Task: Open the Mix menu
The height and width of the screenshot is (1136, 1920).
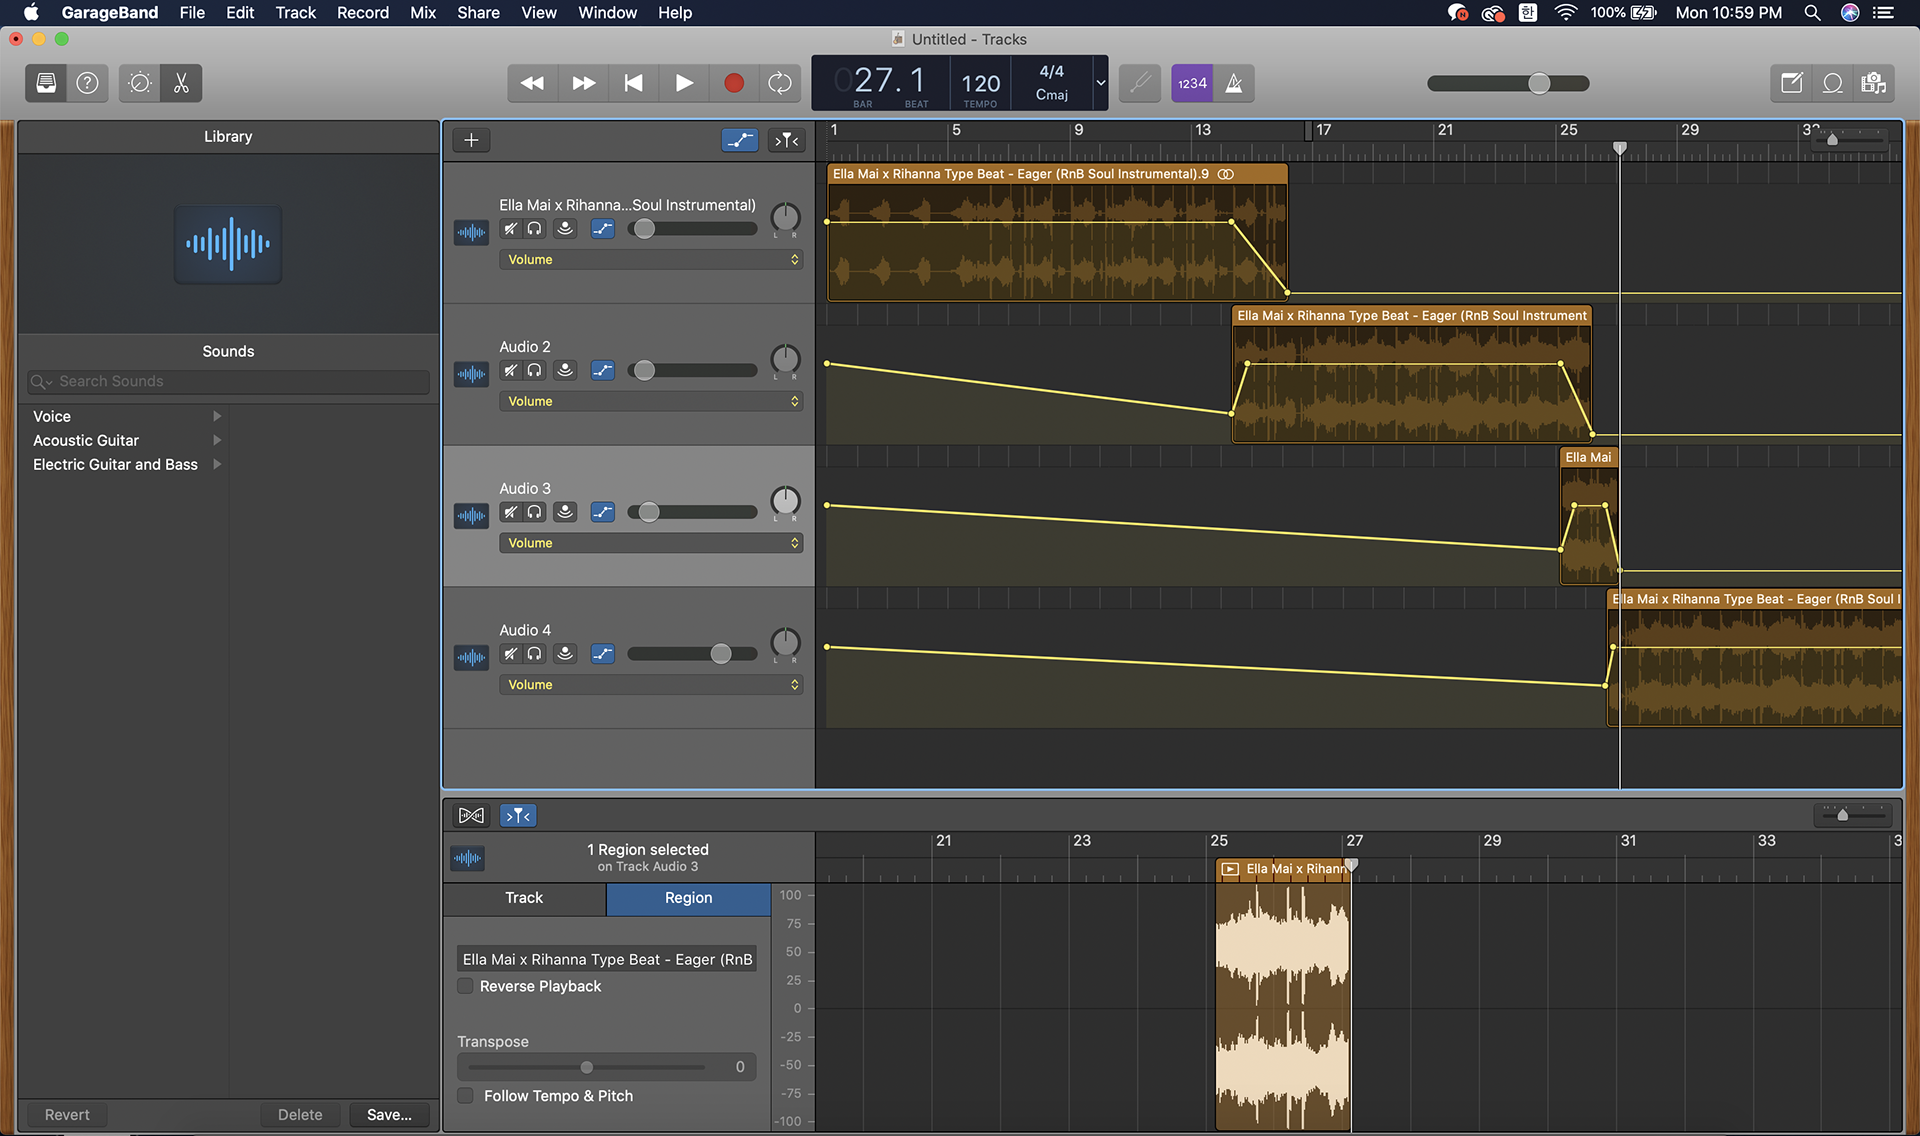Action: (423, 13)
